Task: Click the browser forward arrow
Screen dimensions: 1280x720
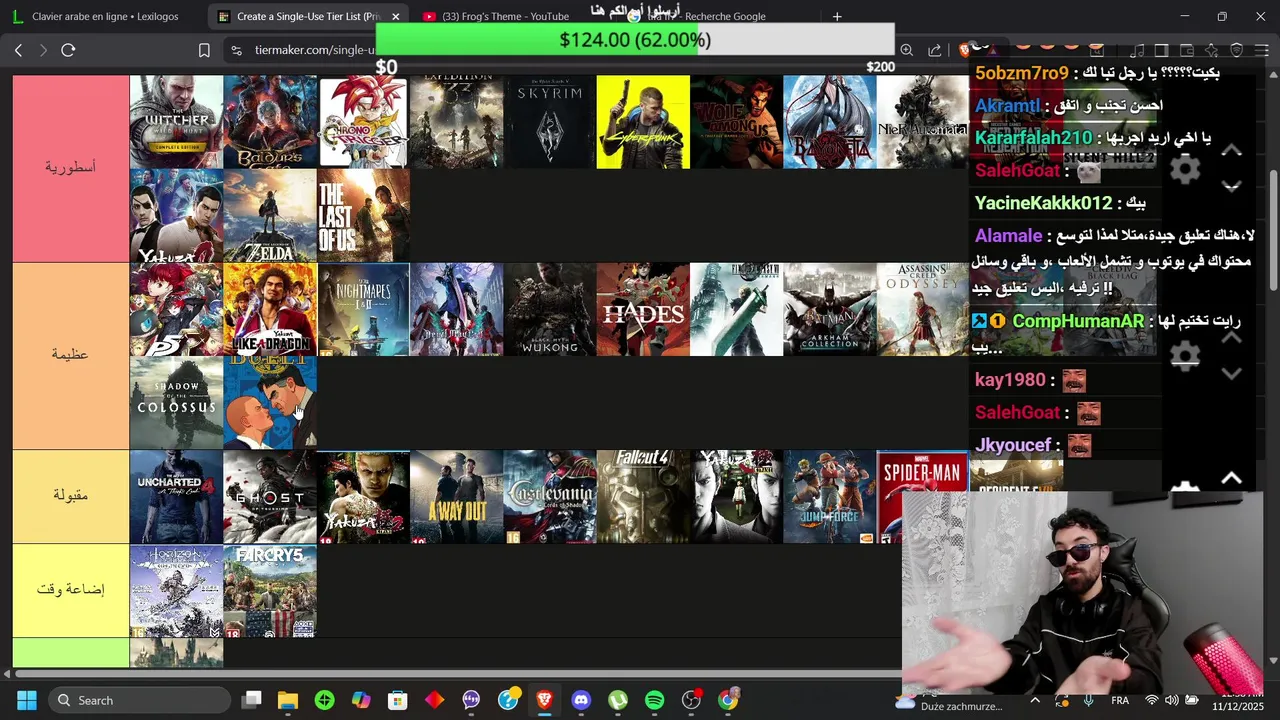Action: pyautogui.click(x=43, y=50)
